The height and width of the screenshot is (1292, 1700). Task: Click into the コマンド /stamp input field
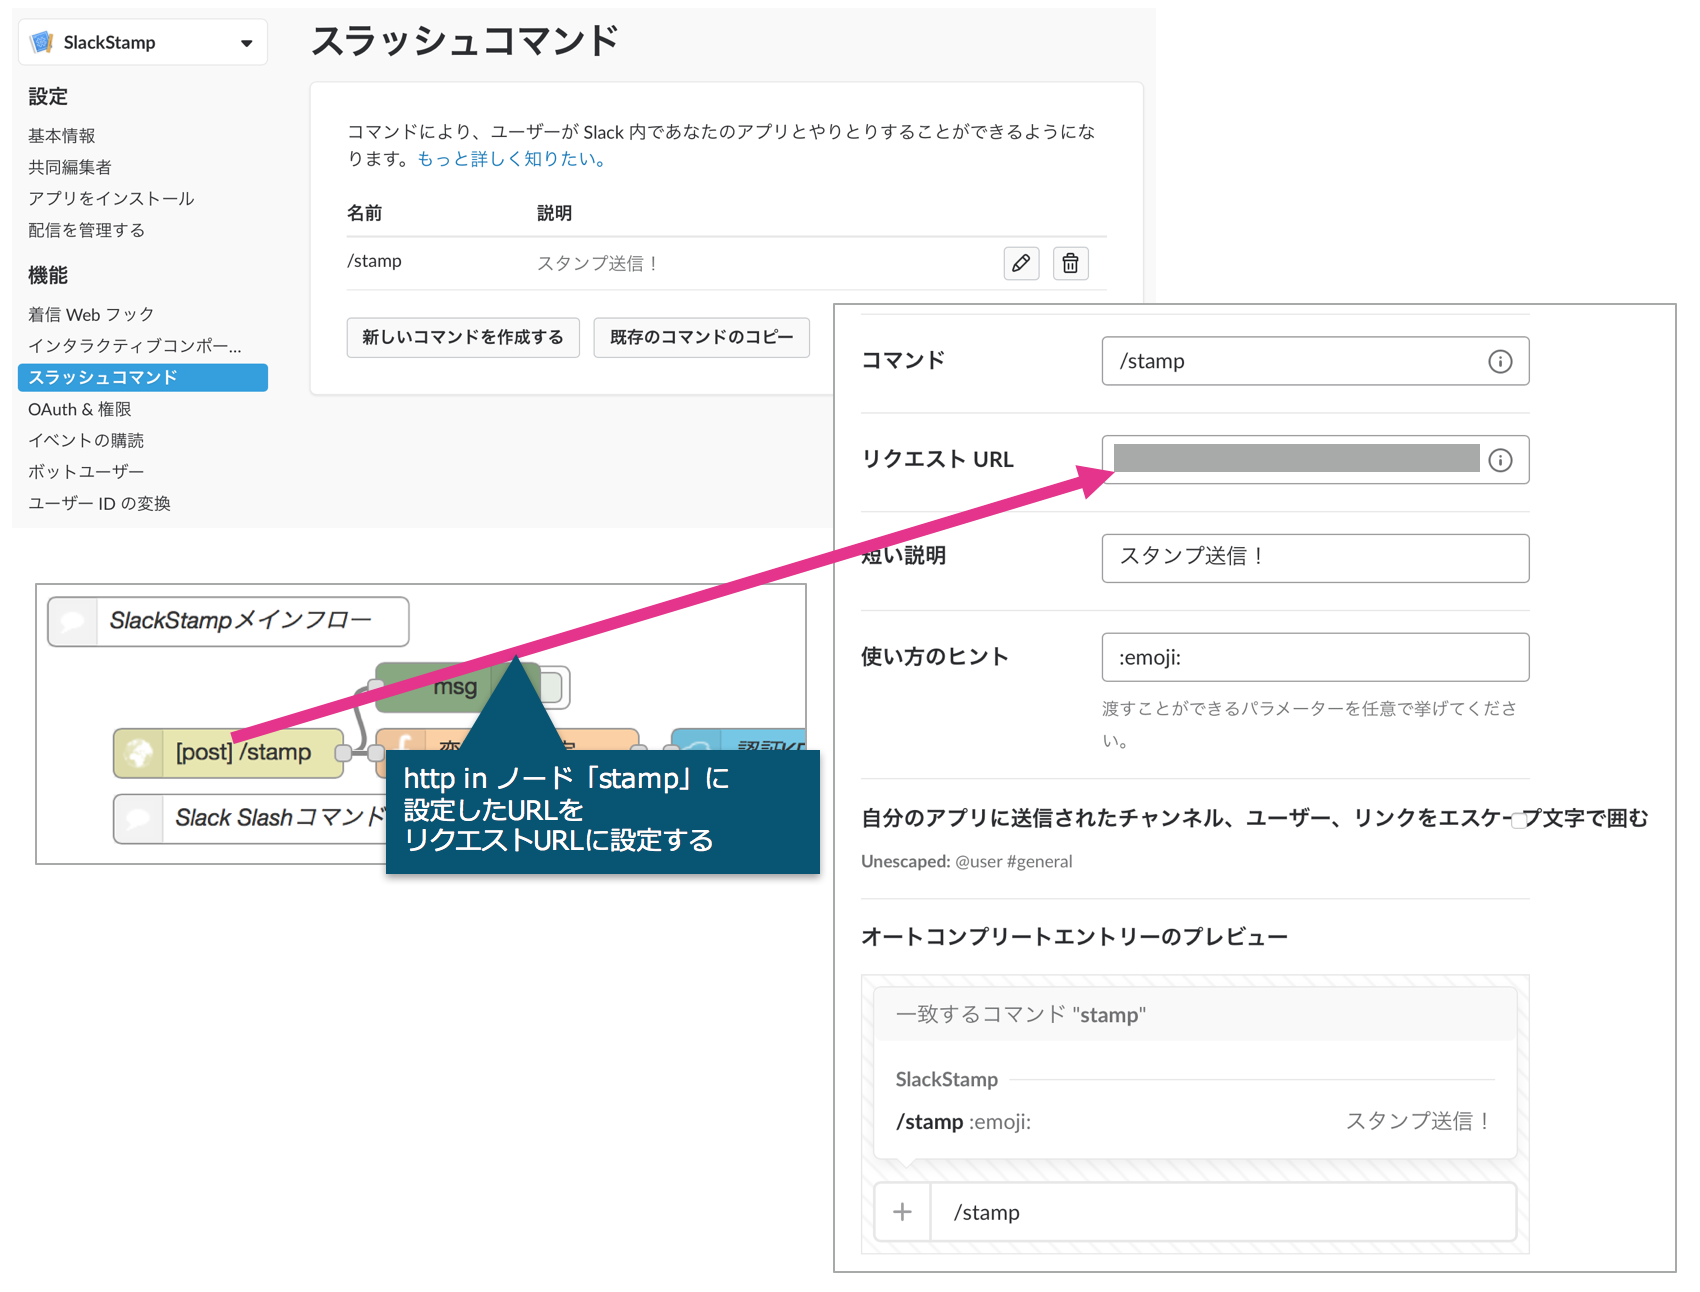pyautogui.click(x=1315, y=361)
